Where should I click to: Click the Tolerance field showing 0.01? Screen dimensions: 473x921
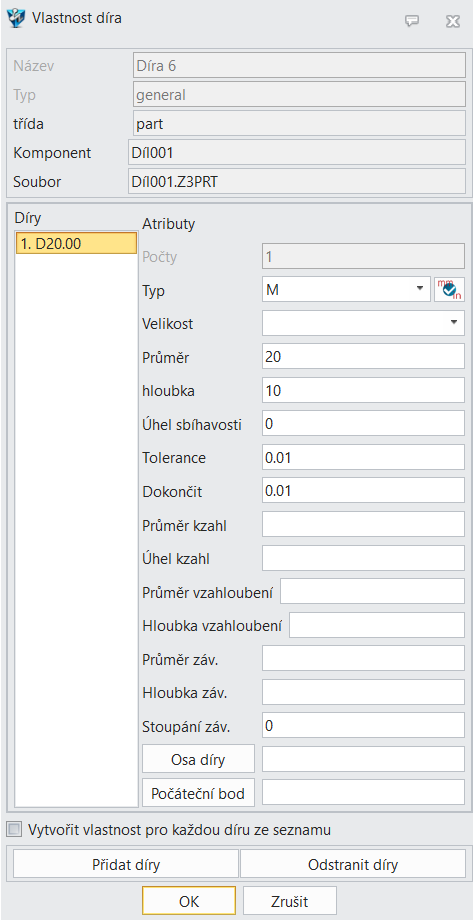point(363,458)
